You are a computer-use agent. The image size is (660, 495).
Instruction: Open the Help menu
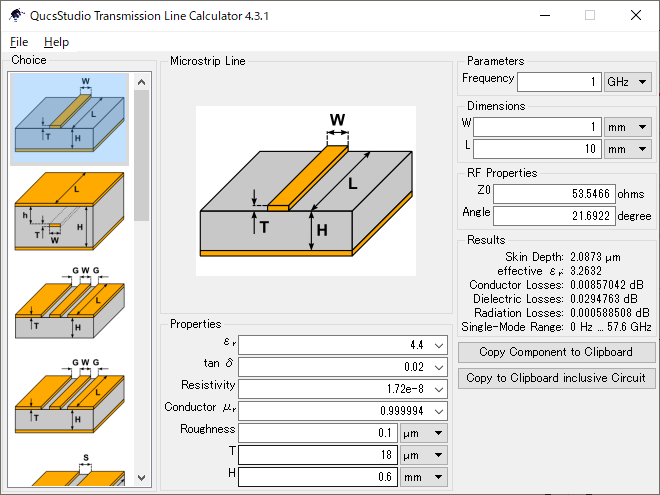coord(56,42)
